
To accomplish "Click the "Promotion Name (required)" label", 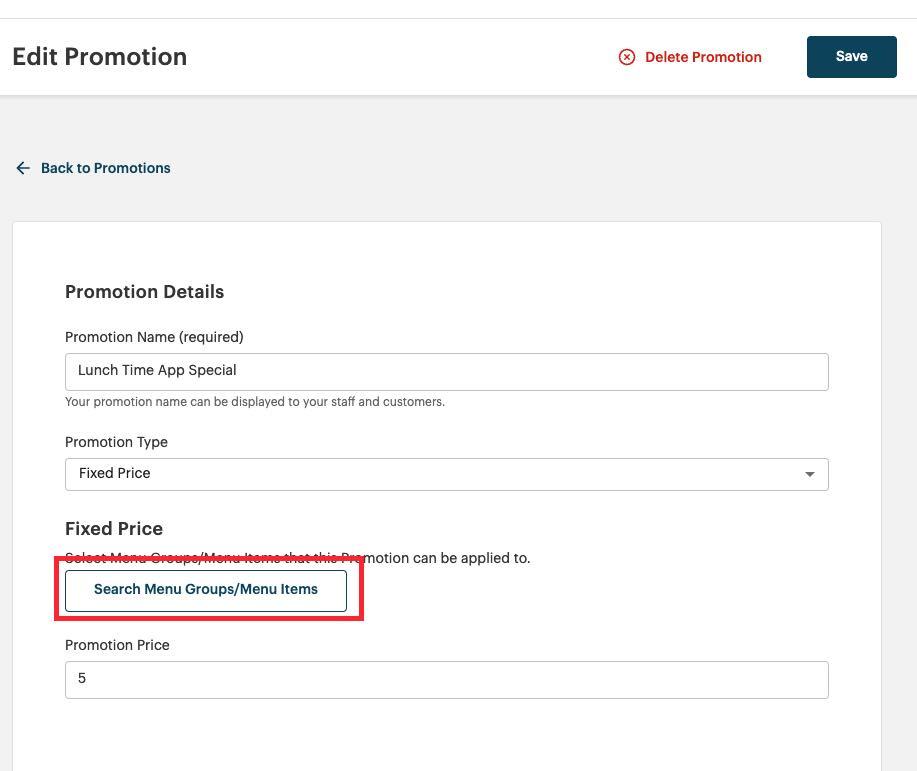I will 154,337.
